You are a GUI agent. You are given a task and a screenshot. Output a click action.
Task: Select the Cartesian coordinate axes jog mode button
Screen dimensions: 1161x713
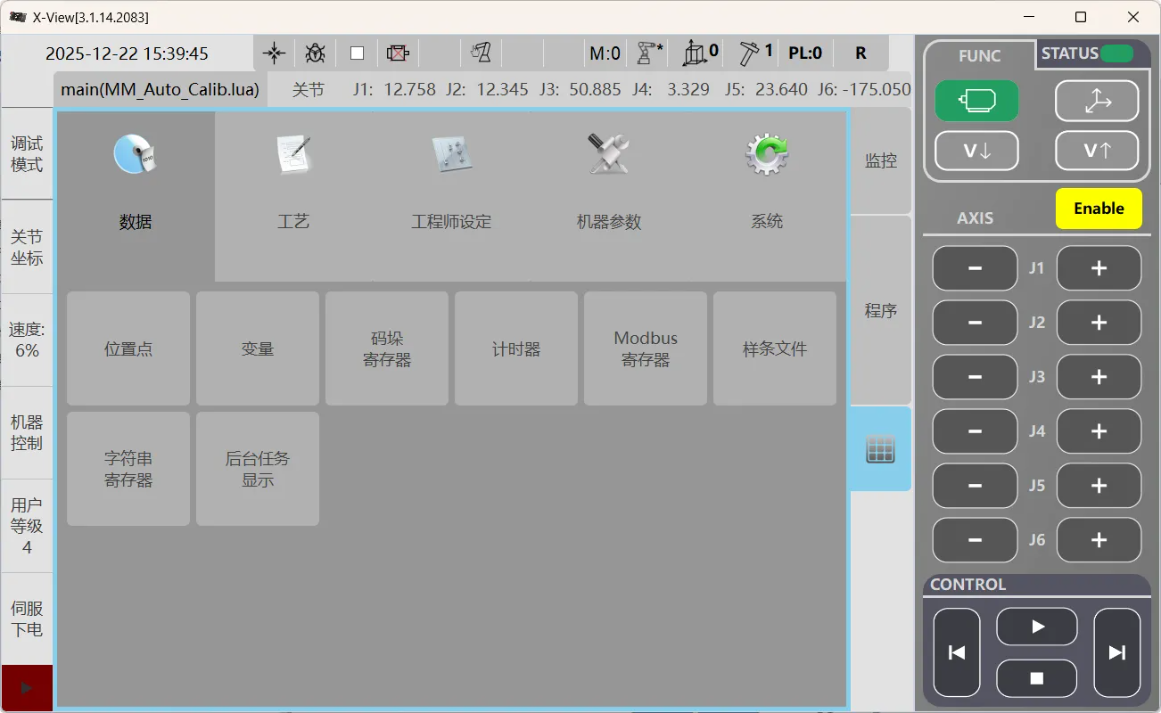click(1097, 100)
